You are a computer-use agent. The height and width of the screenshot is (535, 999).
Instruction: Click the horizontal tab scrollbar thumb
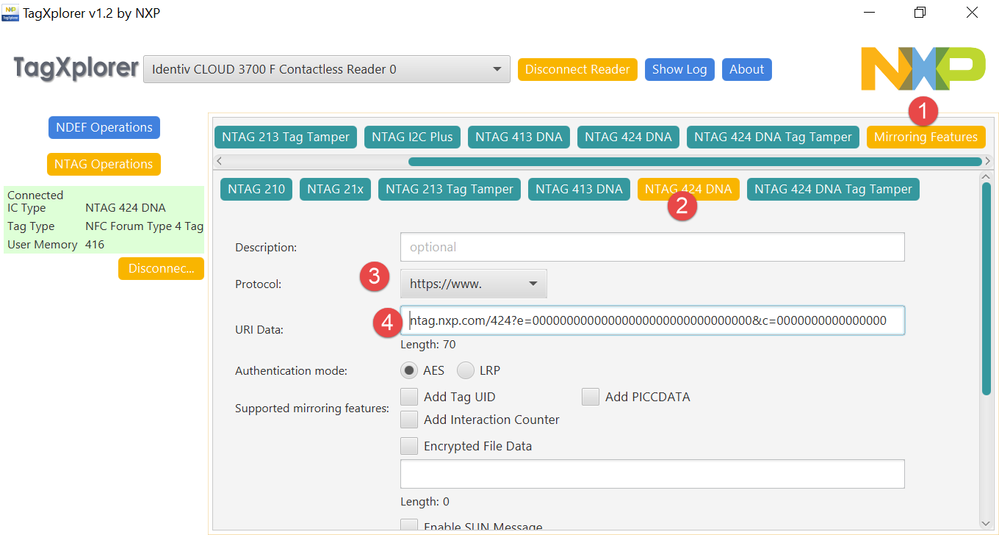[x=694, y=161]
